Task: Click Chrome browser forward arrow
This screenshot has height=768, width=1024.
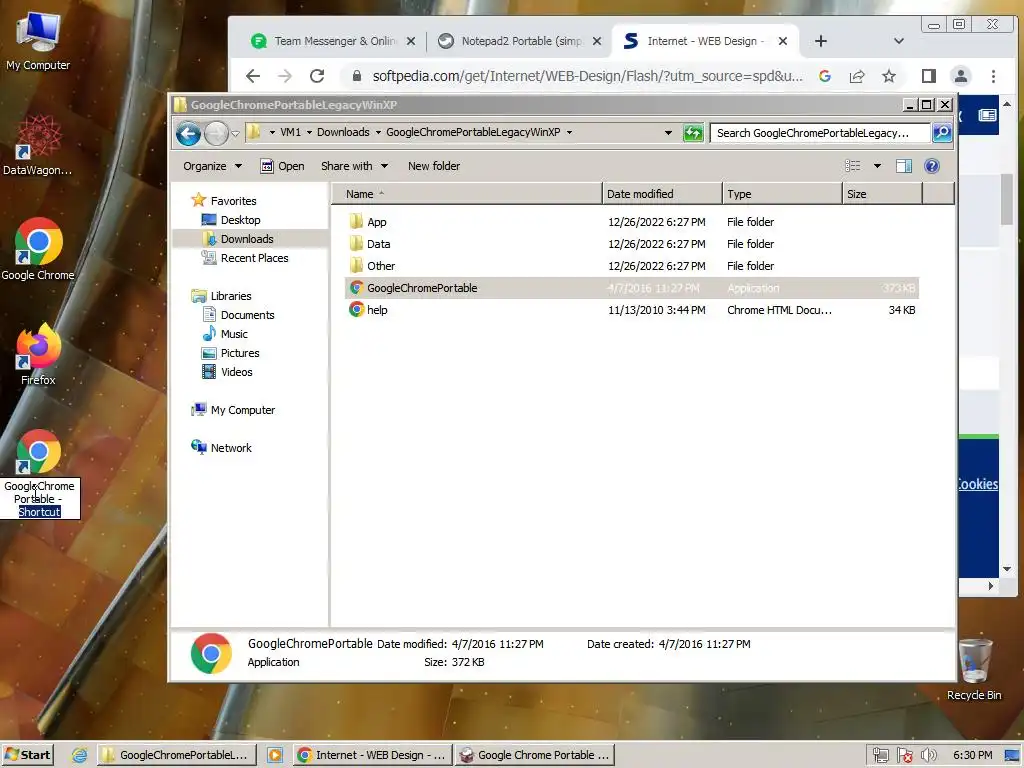Action: point(285,76)
